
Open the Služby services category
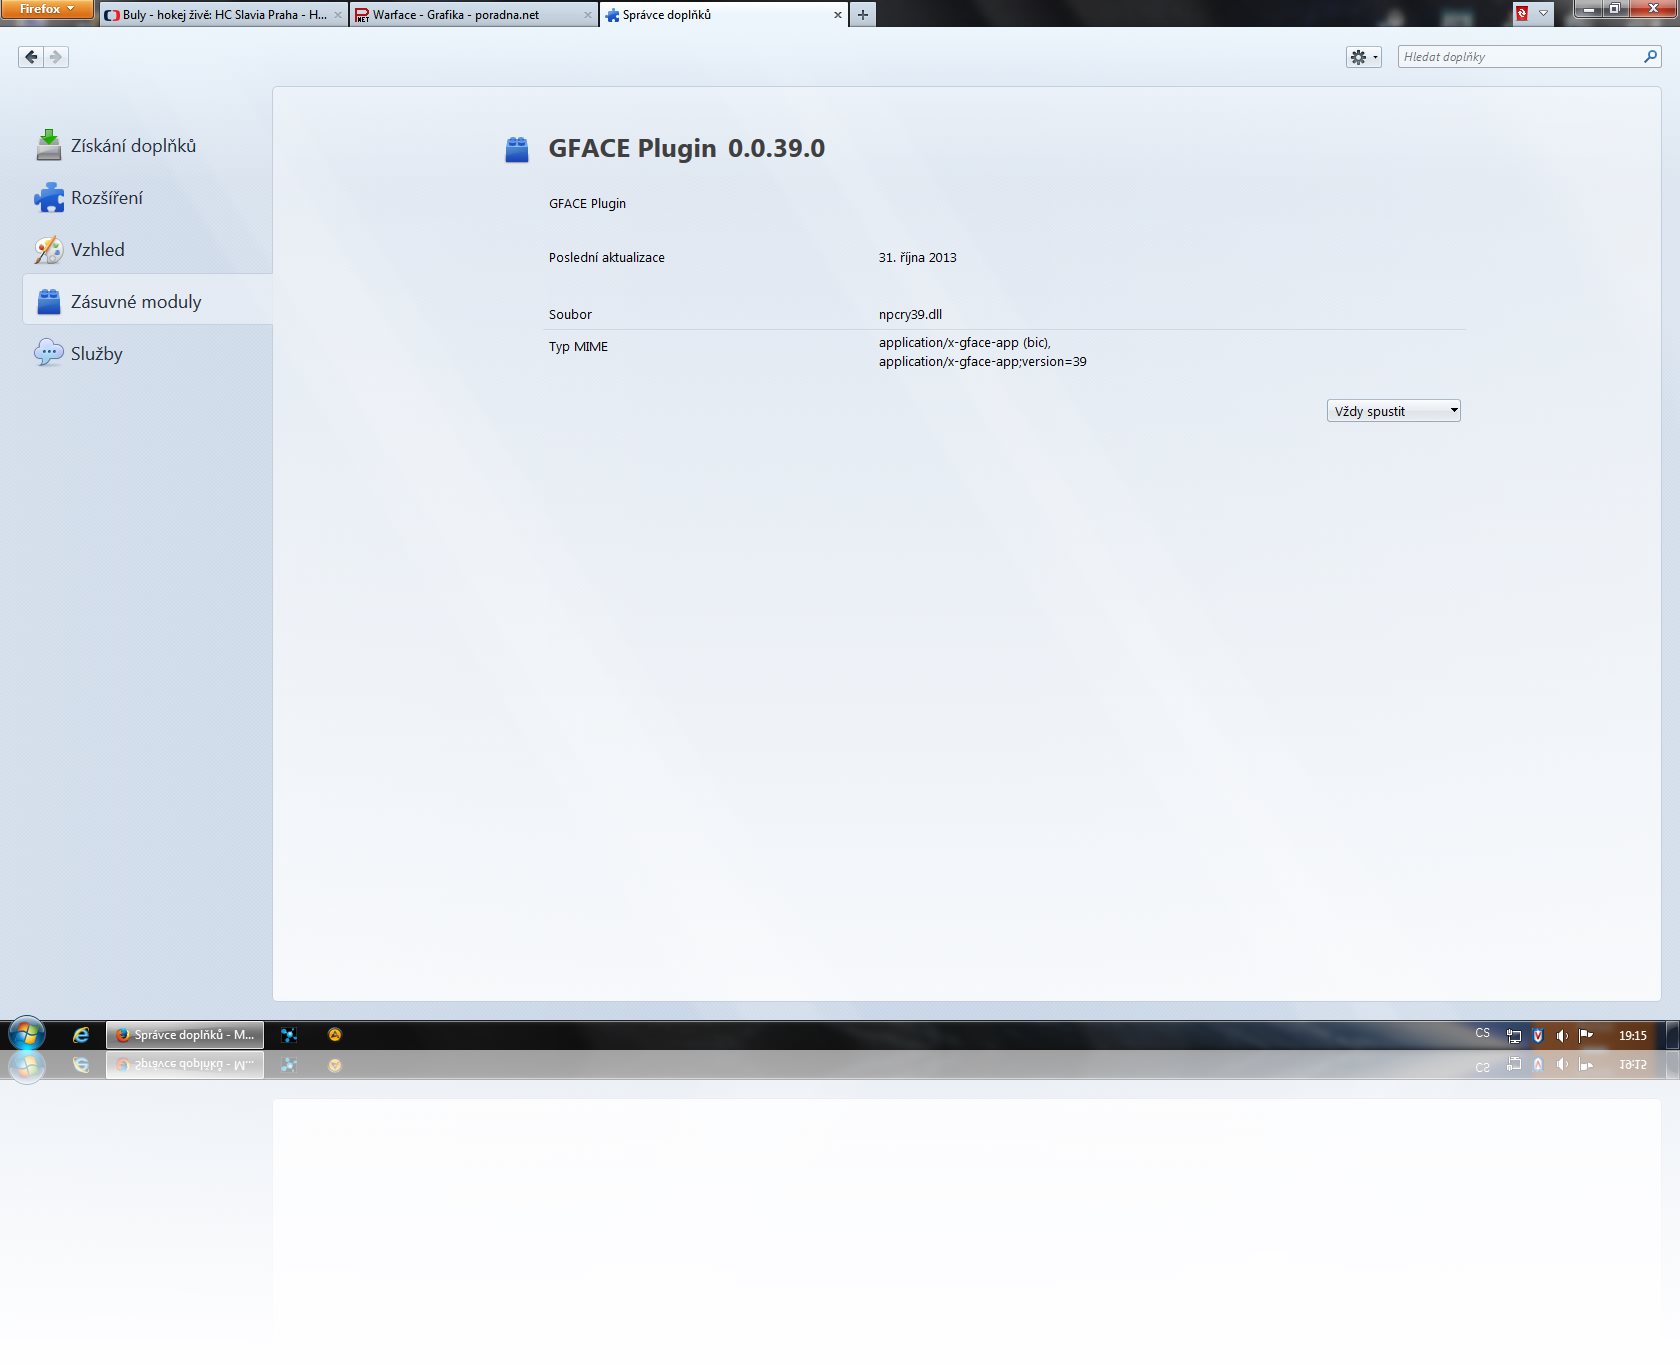(96, 354)
